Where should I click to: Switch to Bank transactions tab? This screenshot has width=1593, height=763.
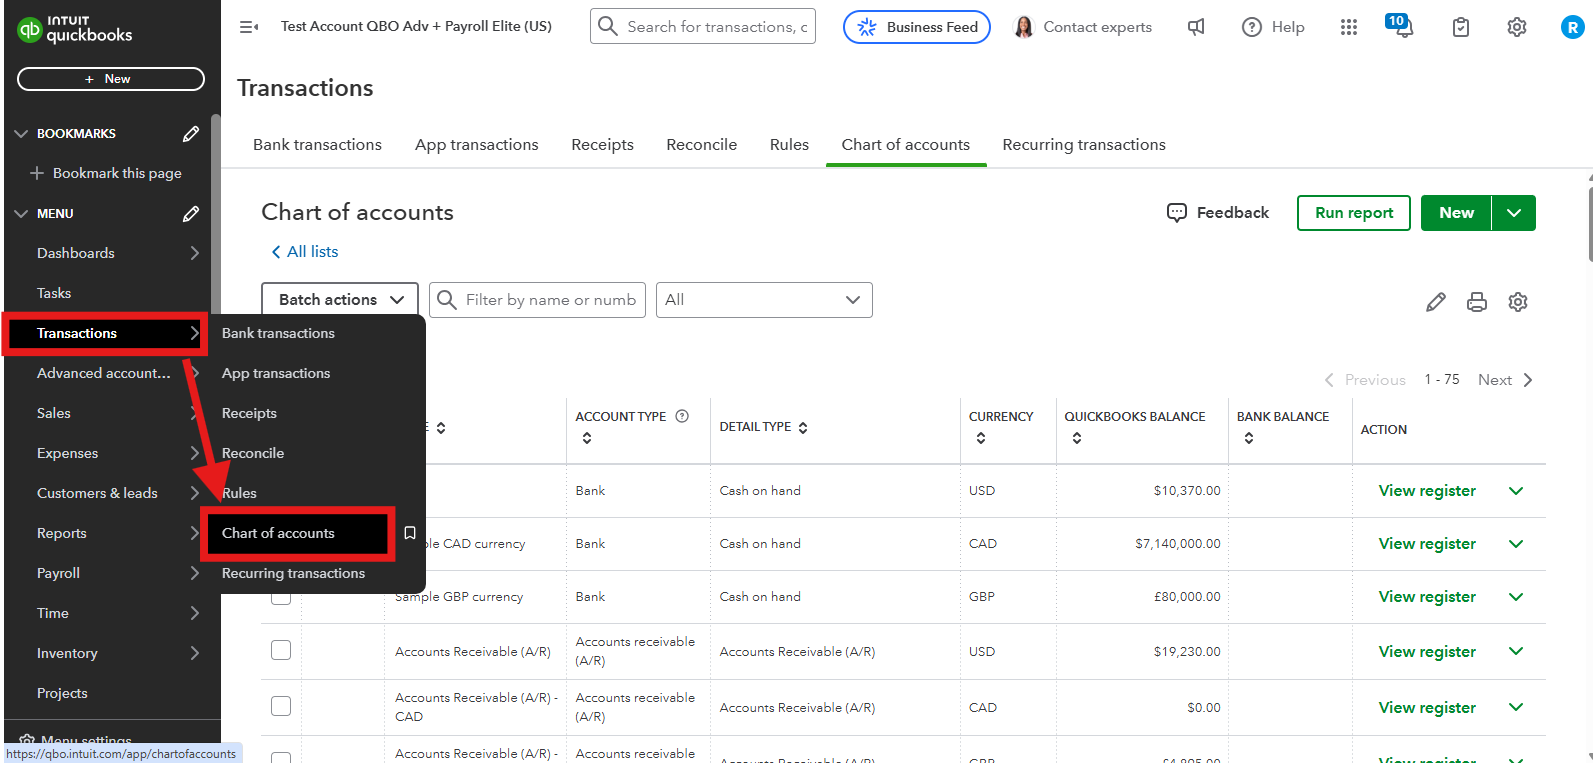[x=317, y=145]
